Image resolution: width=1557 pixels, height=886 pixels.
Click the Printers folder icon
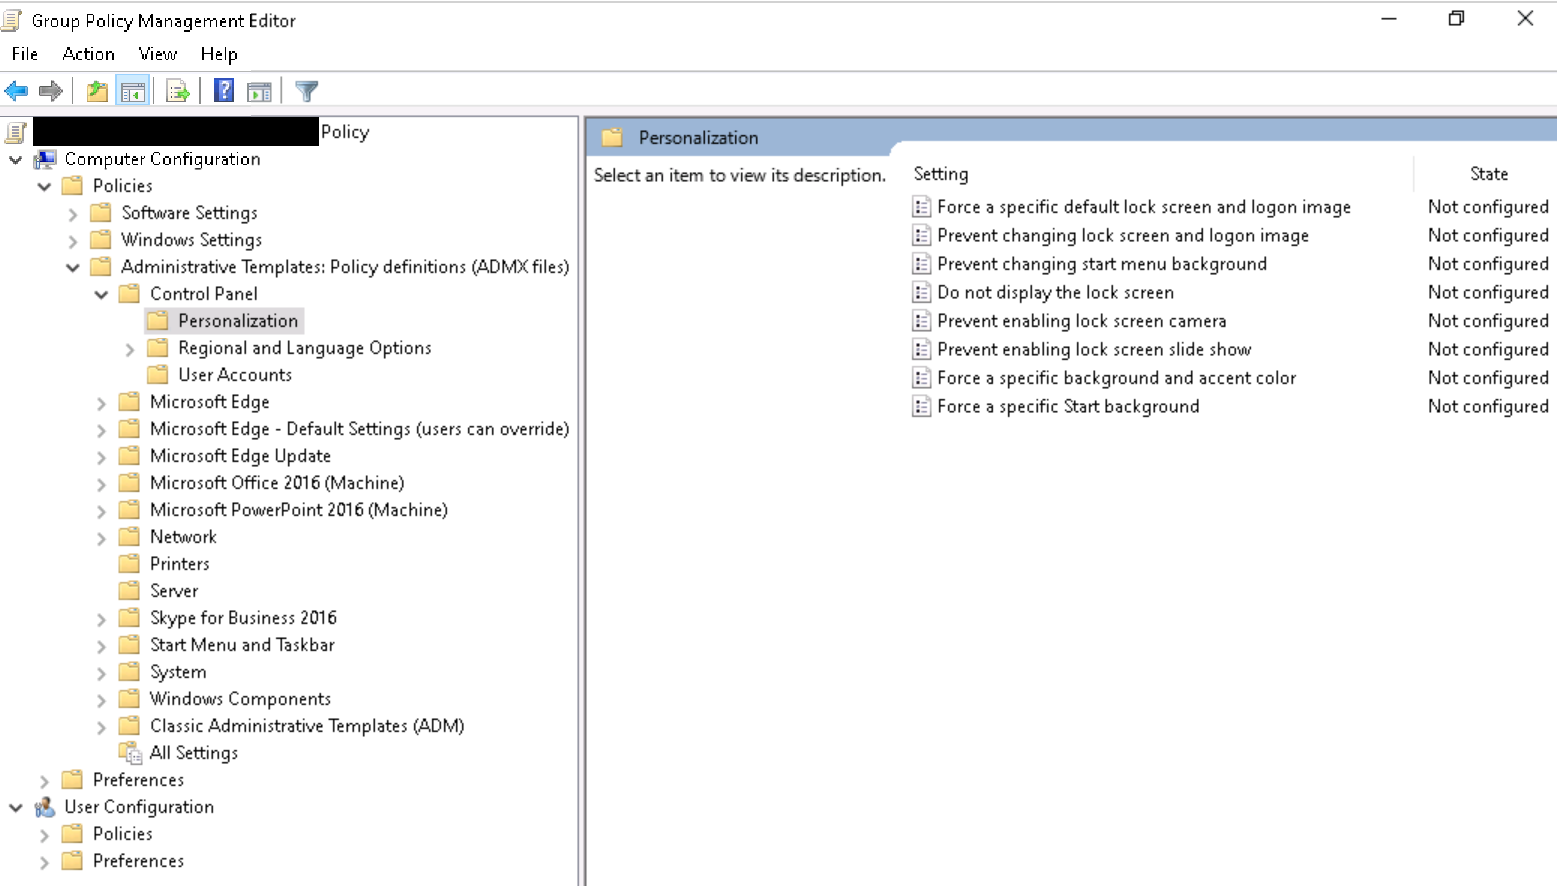pos(129,564)
